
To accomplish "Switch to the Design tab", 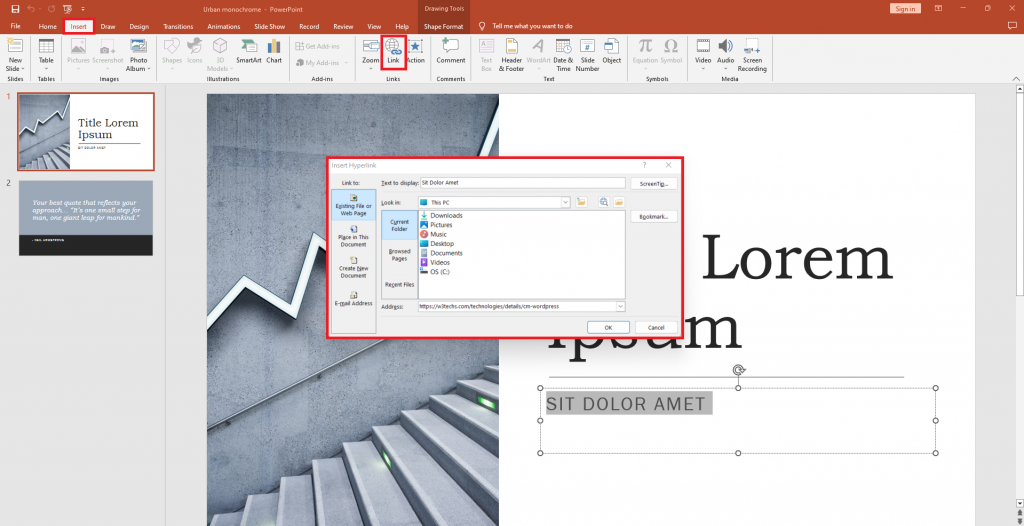I will click(139, 26).
